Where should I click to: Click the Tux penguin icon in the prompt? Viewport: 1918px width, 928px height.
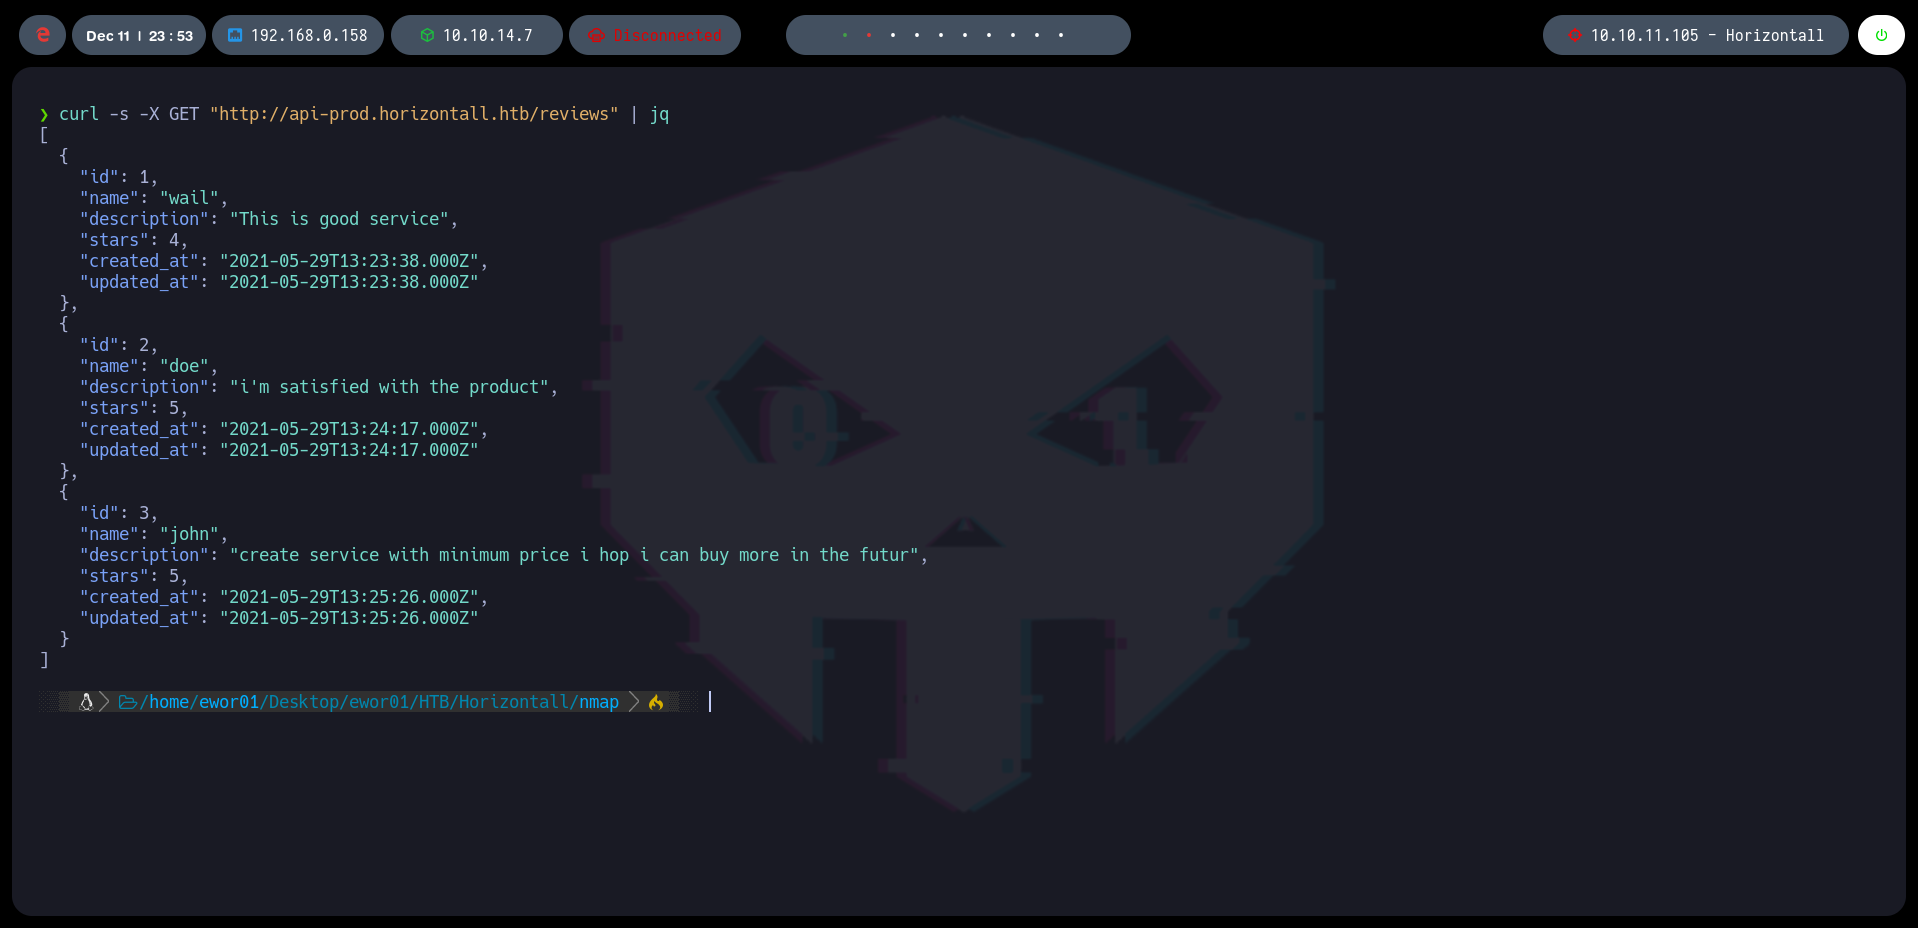[x=86, y=702]
